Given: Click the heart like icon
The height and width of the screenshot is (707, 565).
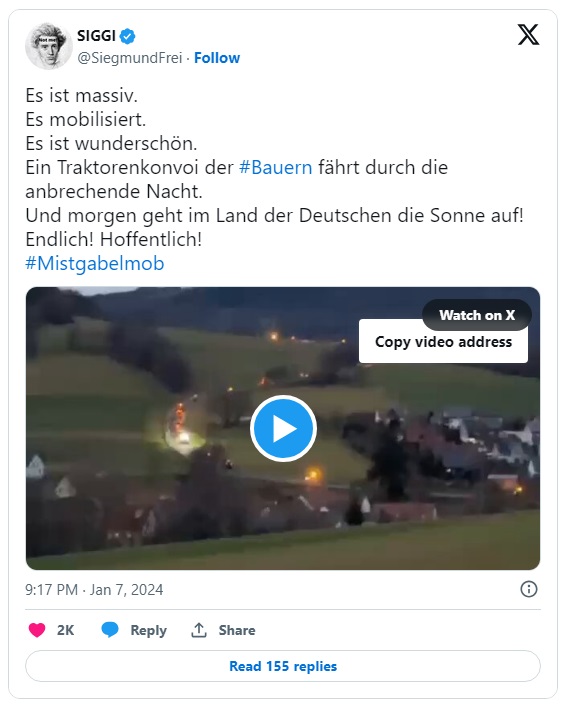Looking at the screenshot, I should 37,629.
